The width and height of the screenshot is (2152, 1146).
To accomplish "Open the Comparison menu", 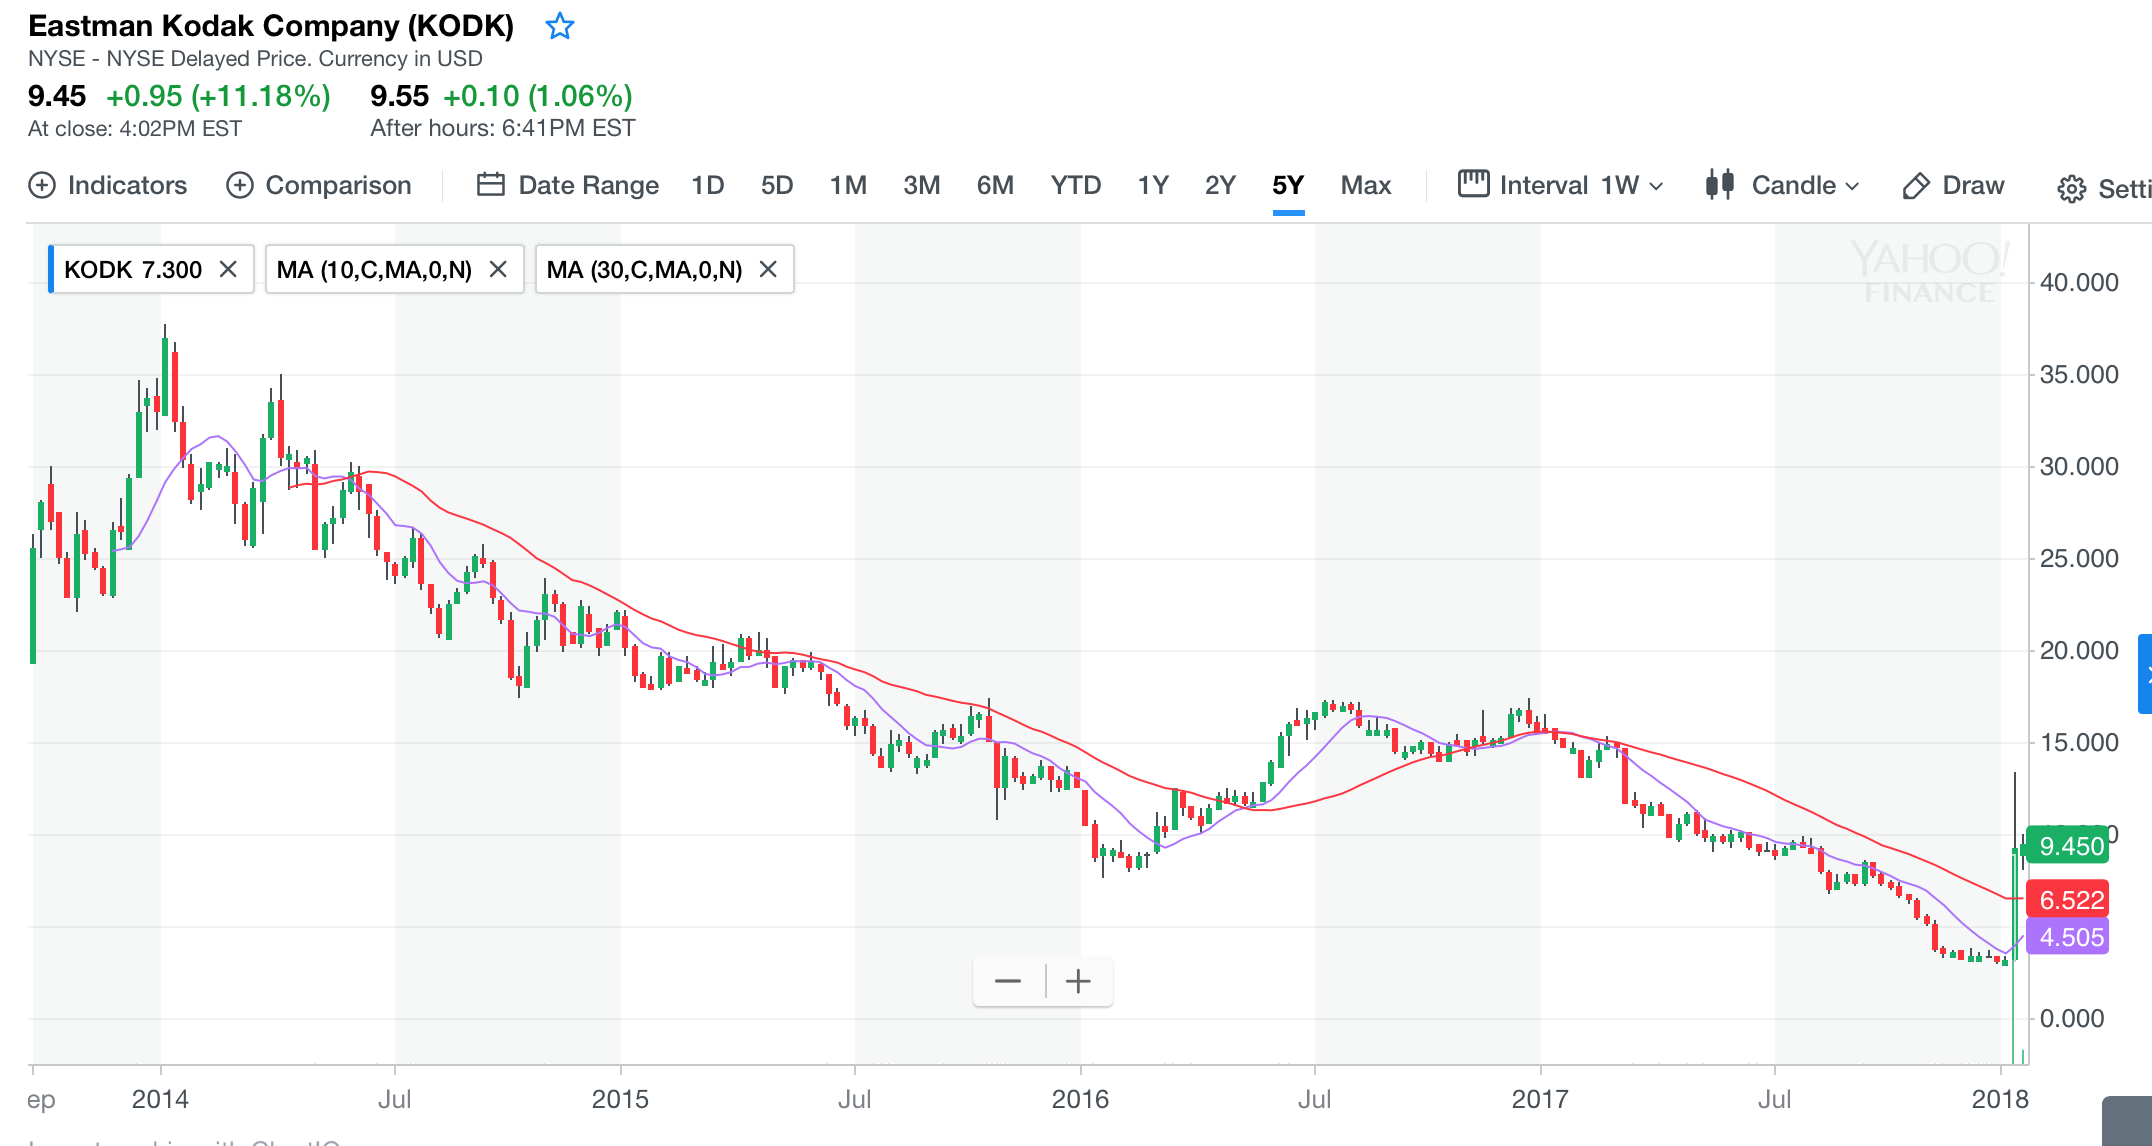I will coord(319,185).
